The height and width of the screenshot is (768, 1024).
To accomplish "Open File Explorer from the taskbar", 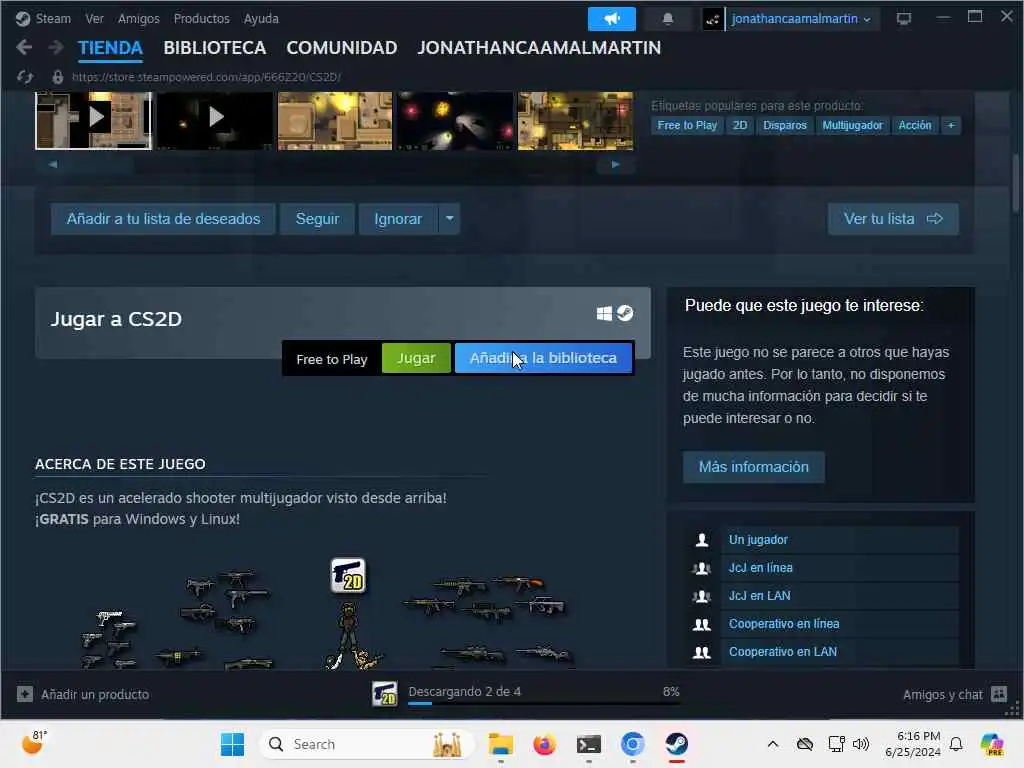I will (500, 744).
